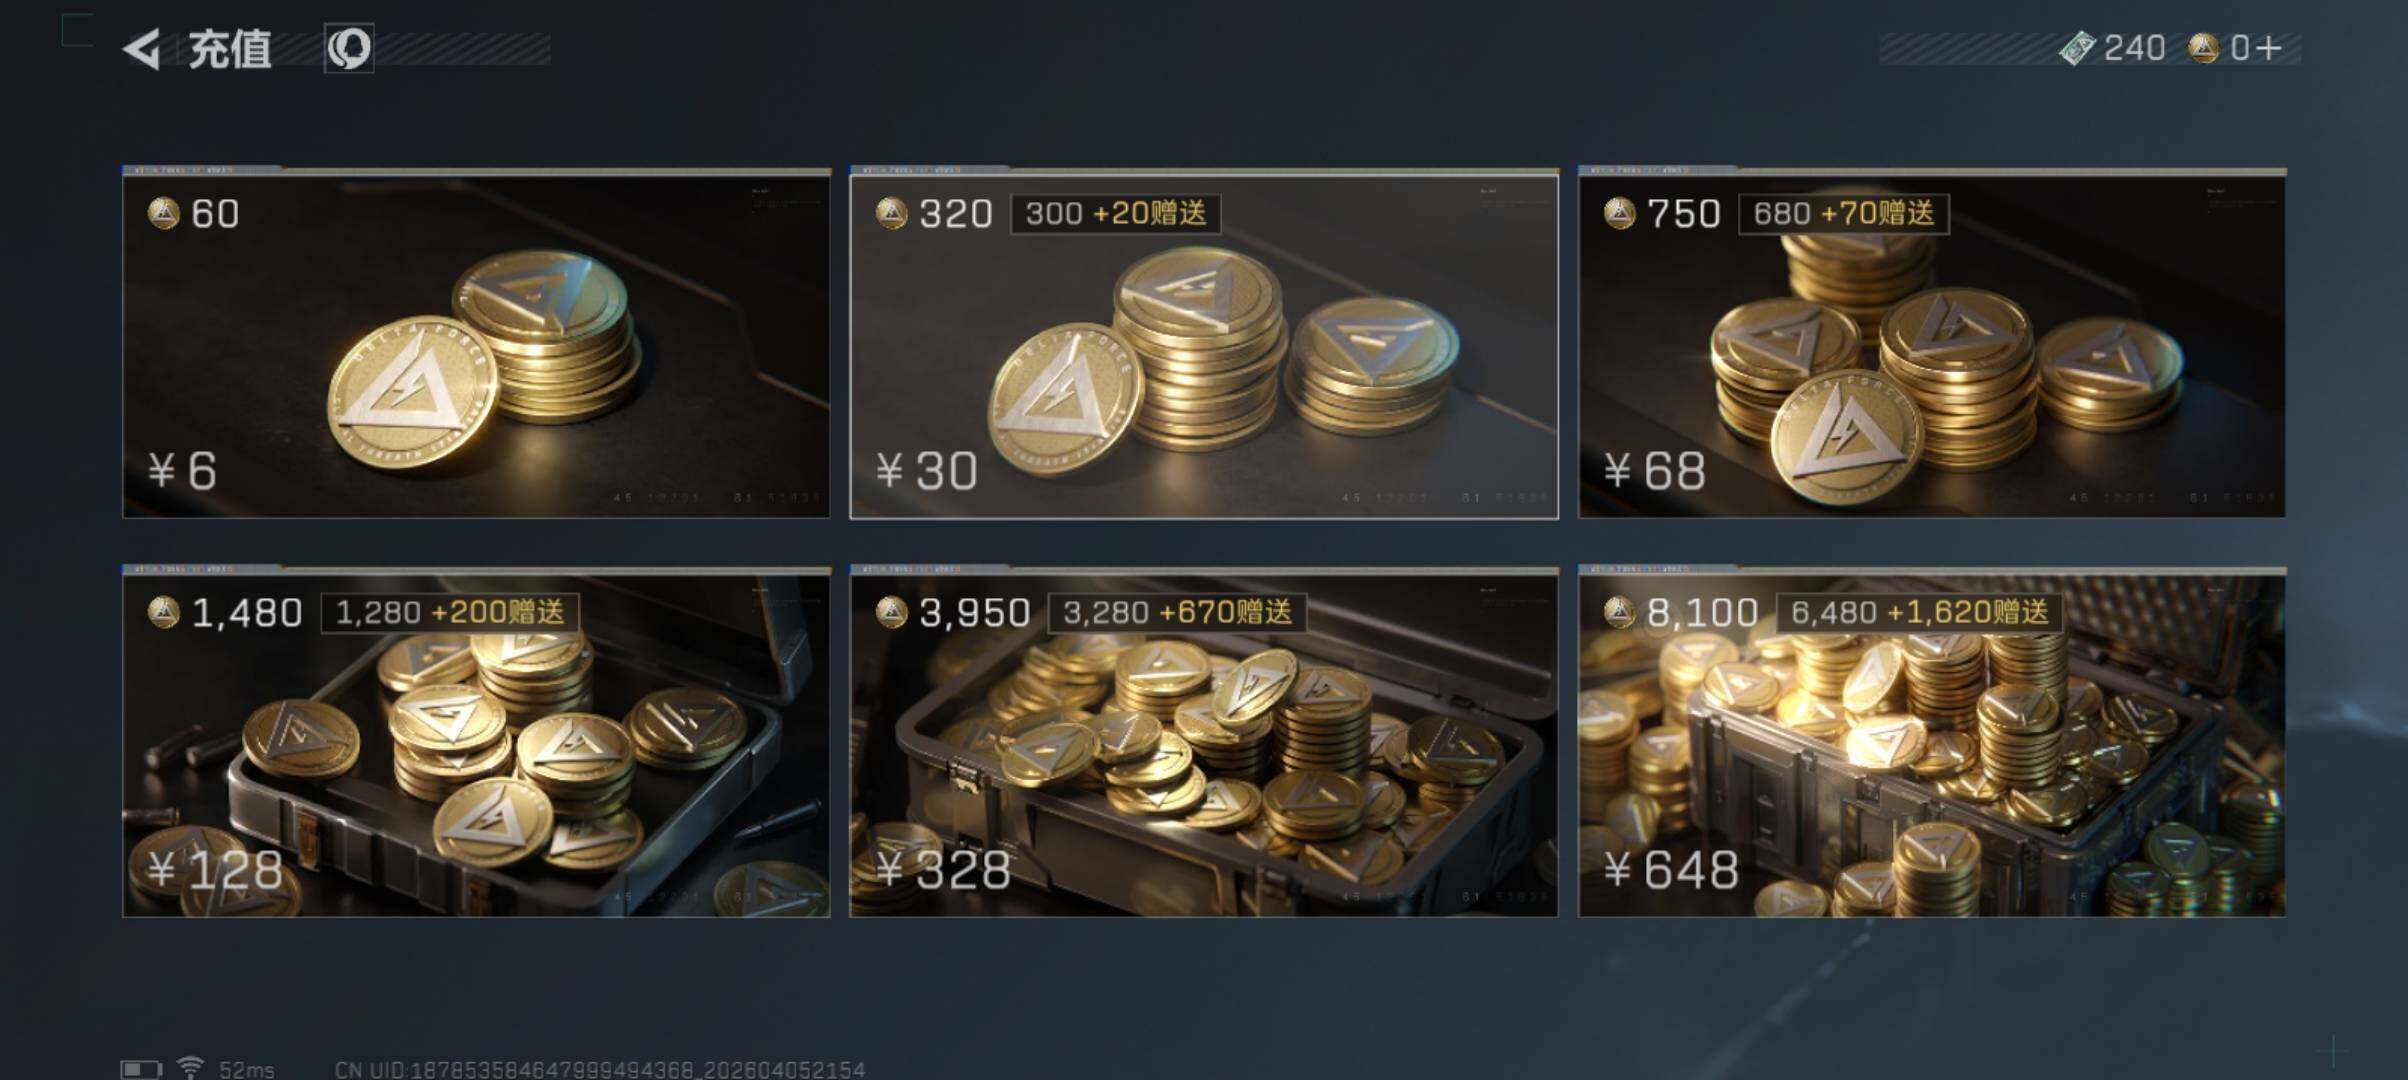
Task: Select the 60 coin pack for ¥6
Action: click(x=476, y=343)
